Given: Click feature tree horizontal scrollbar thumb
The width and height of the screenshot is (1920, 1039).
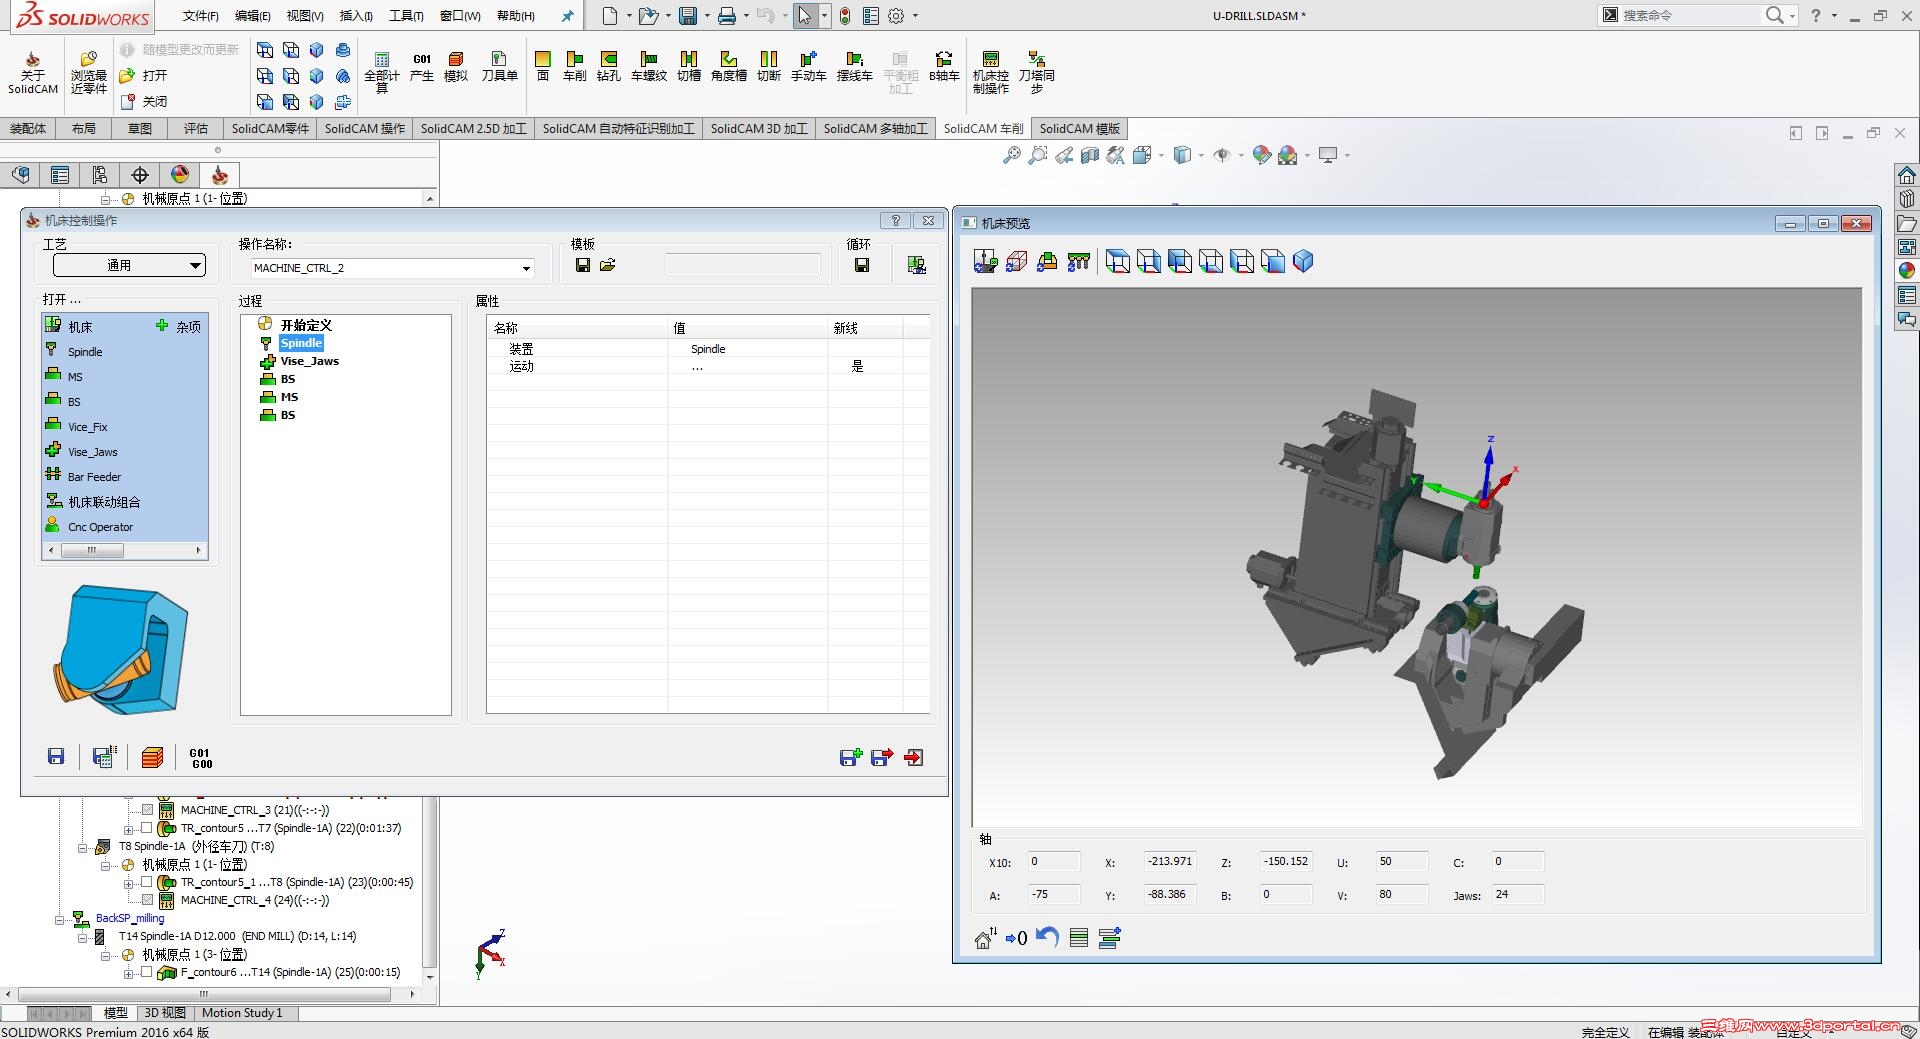Looking at the screenshot, I should (x=203, y=994).
